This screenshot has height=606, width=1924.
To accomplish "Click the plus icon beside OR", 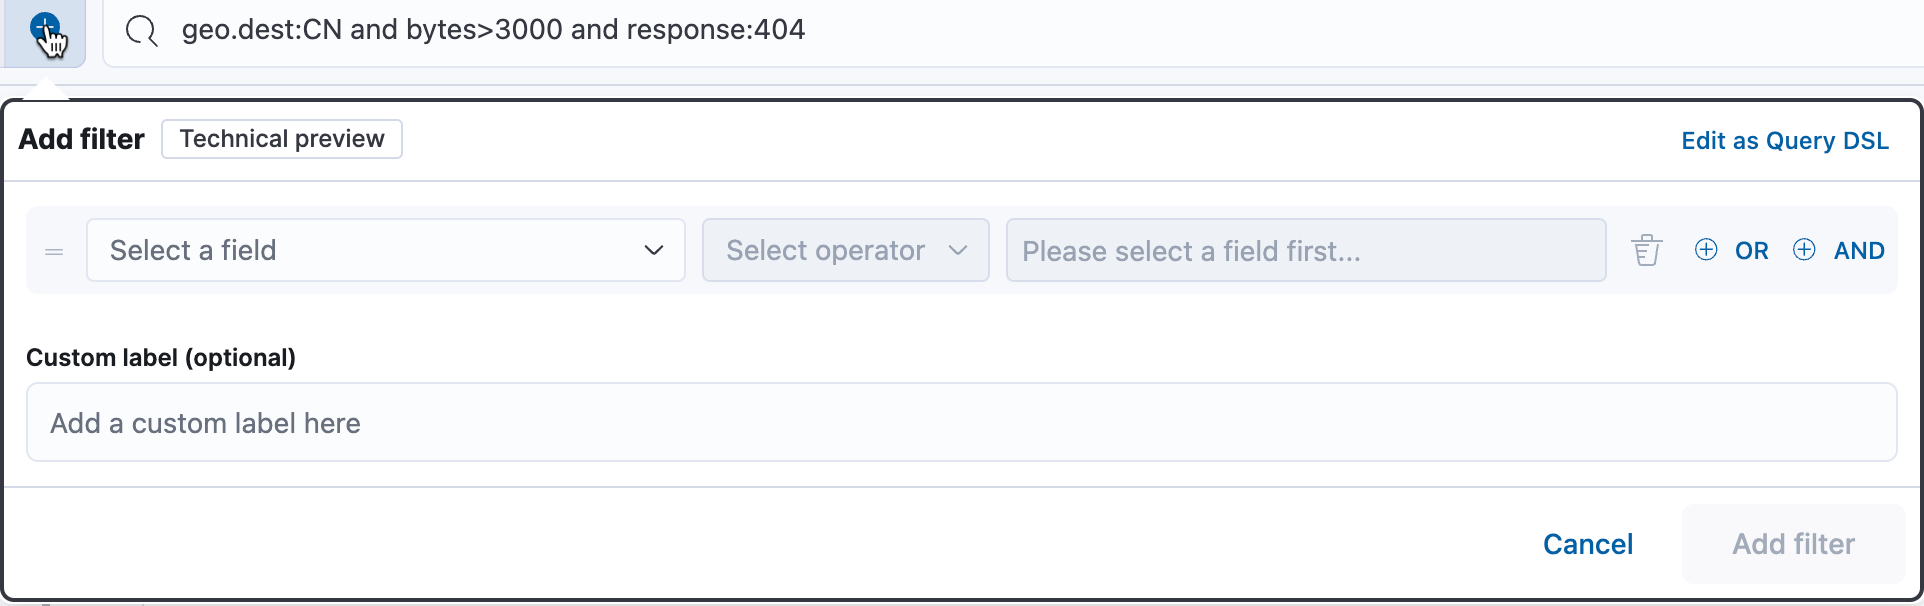I will point(1706,250).
